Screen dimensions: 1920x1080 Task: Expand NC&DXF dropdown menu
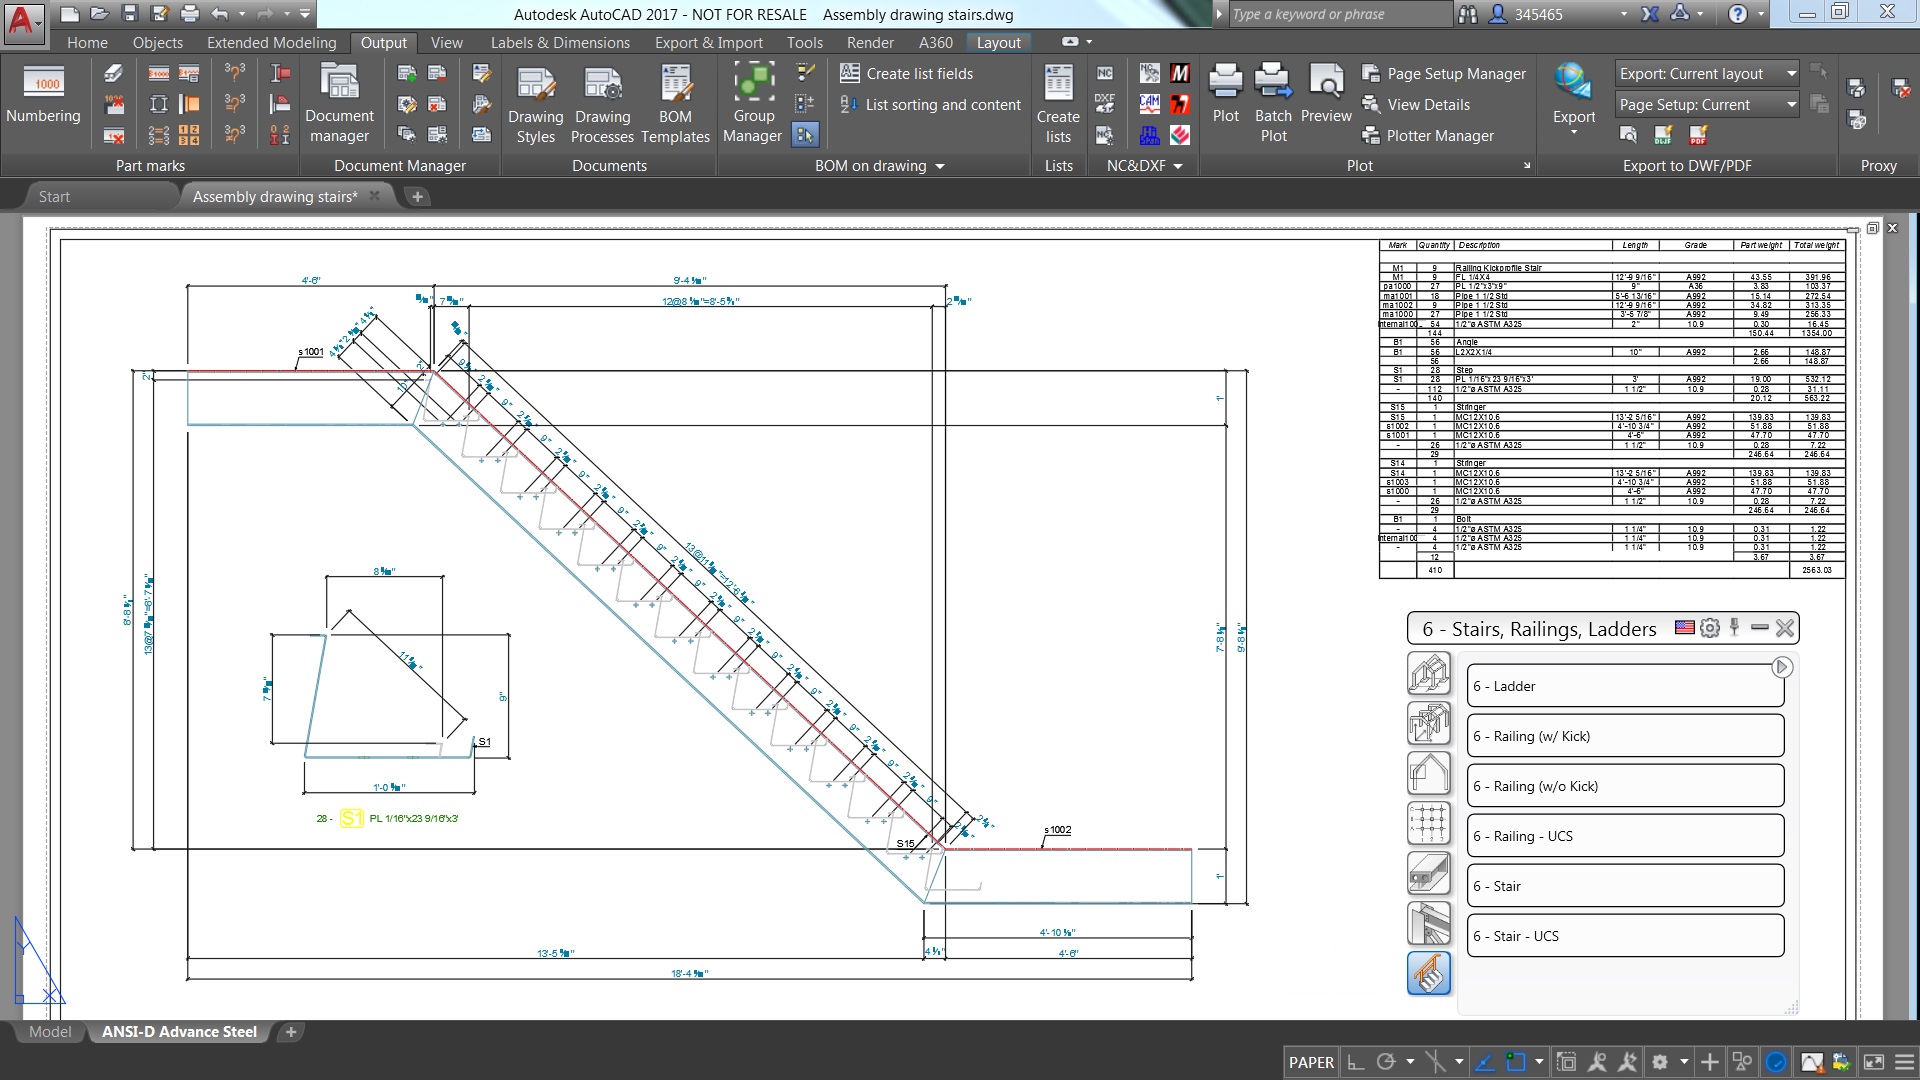[x=1178, y=165]
